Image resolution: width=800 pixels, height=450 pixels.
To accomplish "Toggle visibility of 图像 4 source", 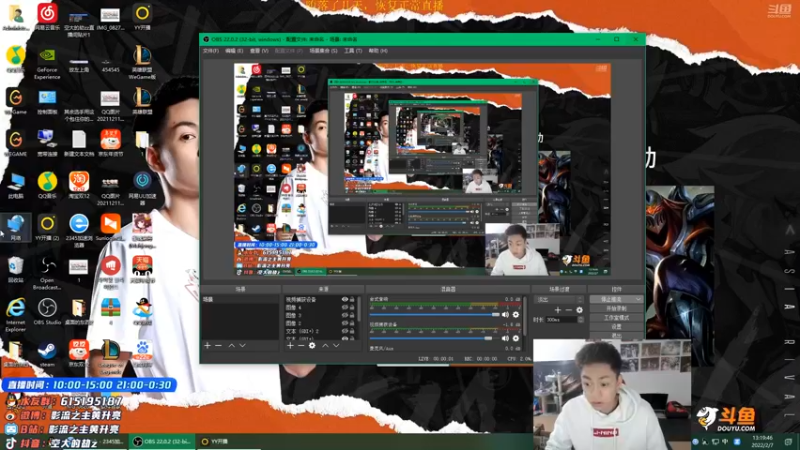I will point(345,308).
